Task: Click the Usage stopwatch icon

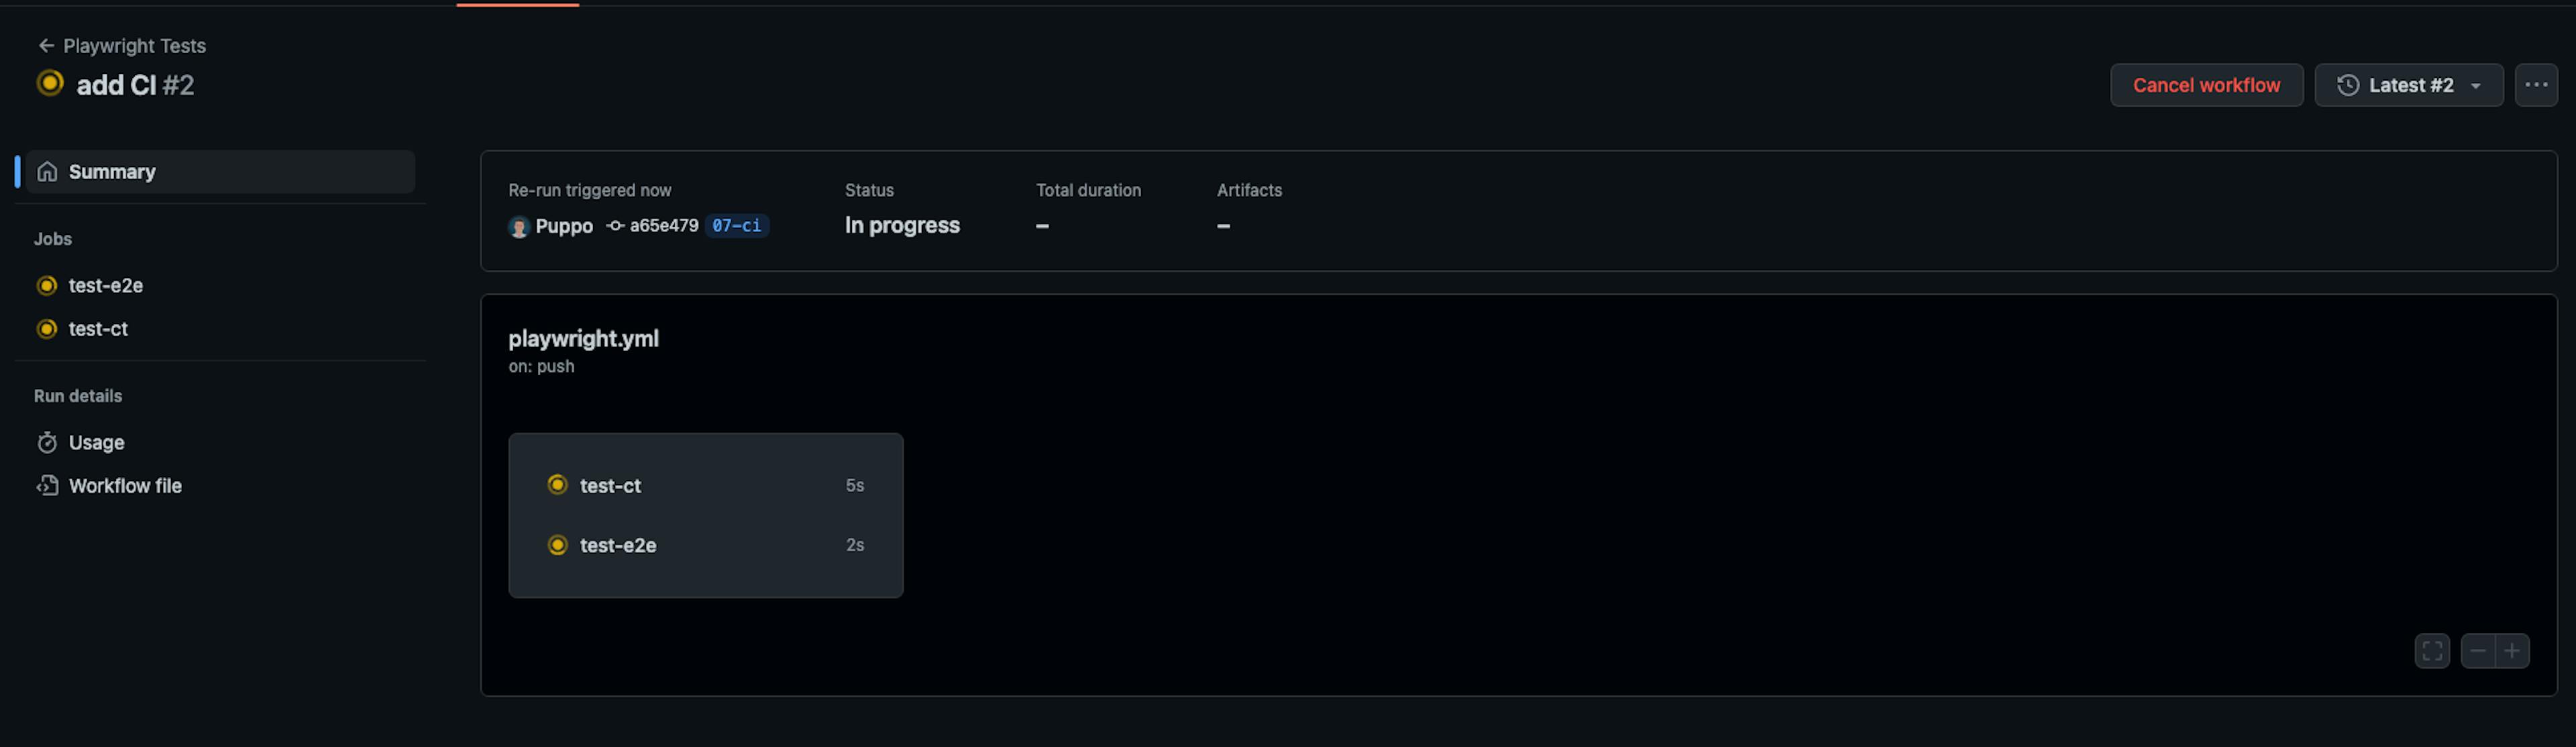Action: [47, 442]
